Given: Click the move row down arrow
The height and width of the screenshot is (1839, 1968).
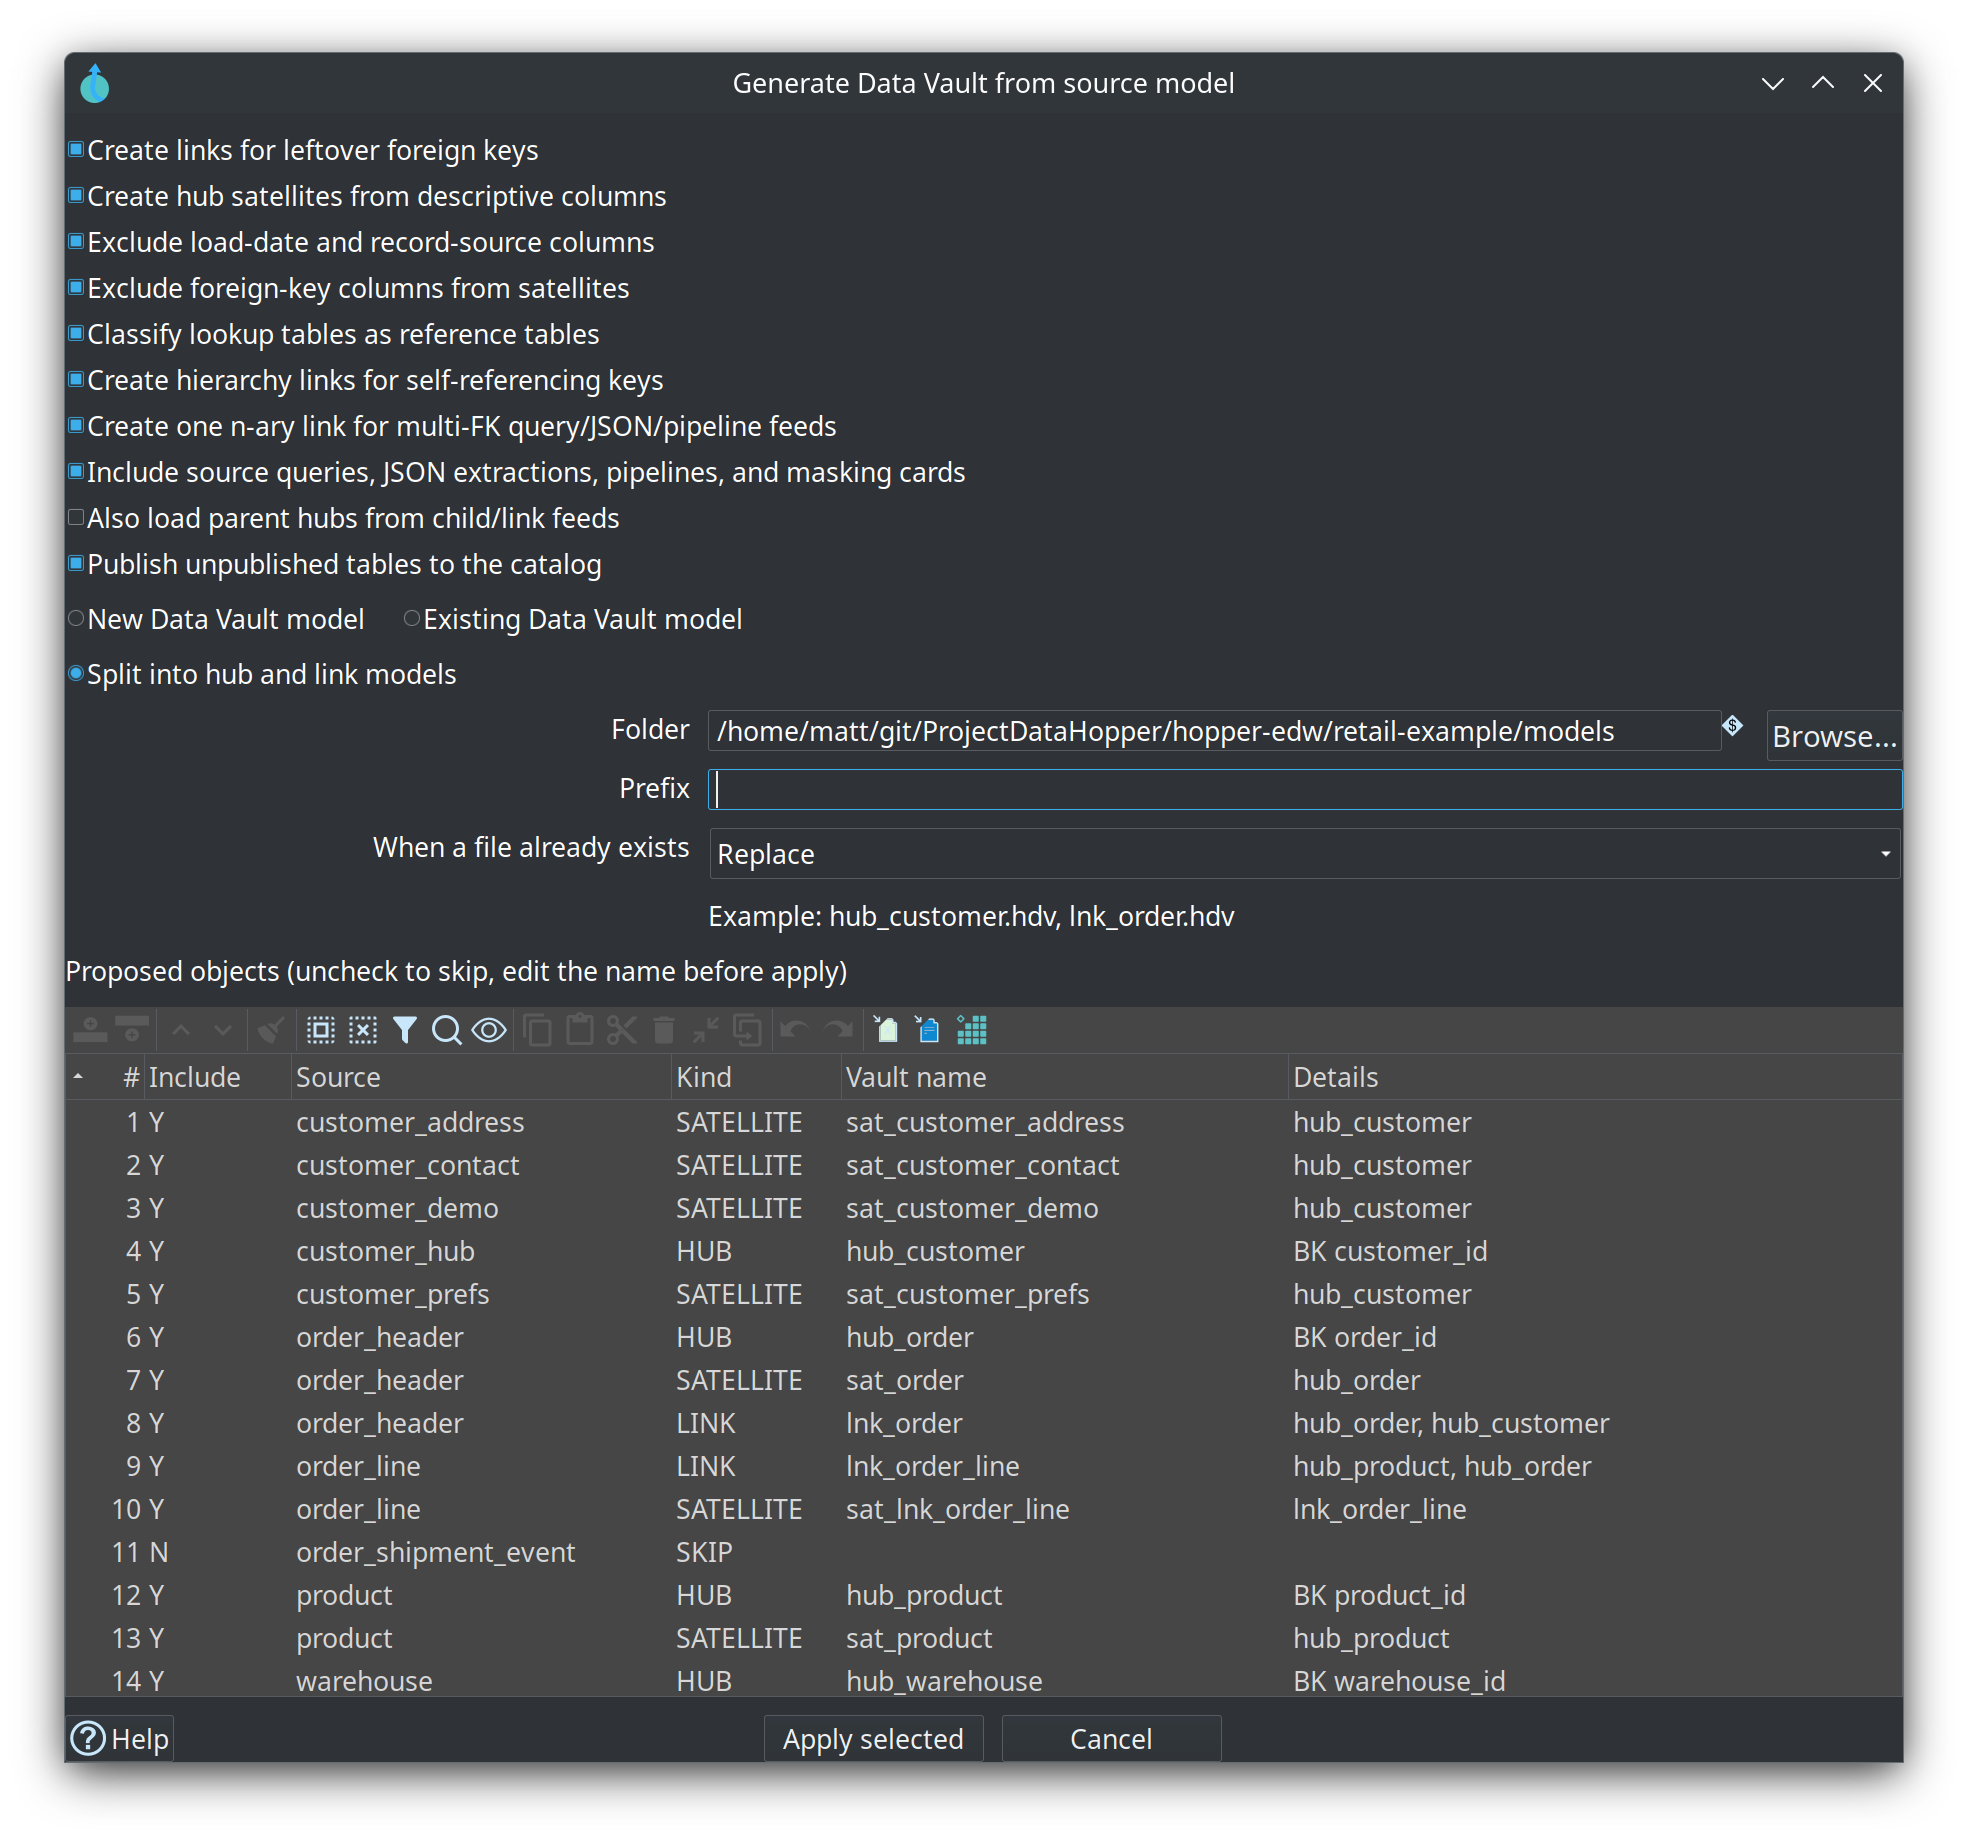Looking at the screenshot, I should point(223,1030).
